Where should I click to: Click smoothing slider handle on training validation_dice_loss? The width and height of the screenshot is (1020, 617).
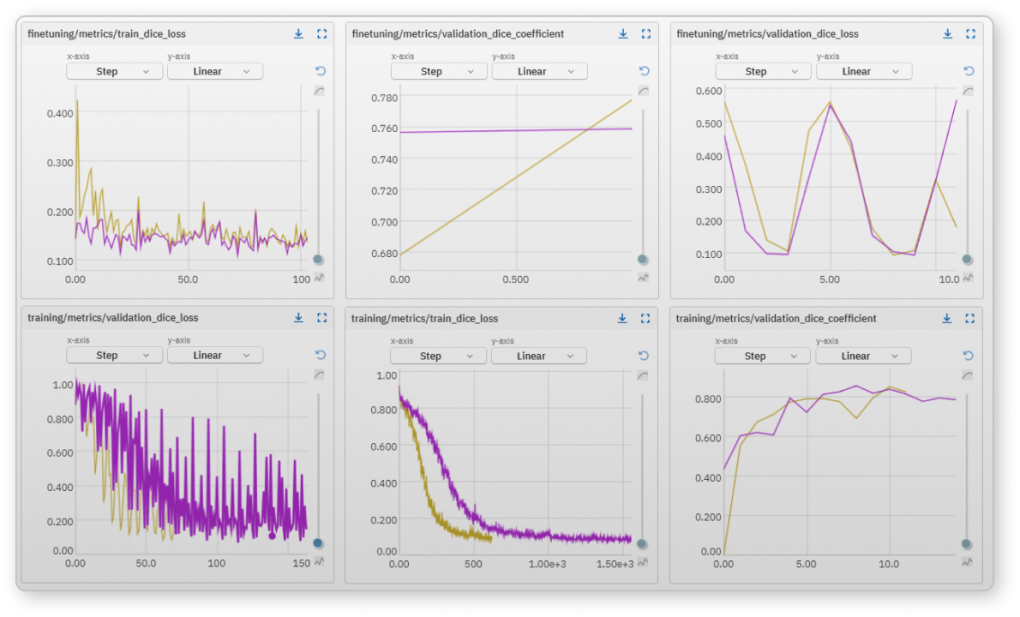pos(318,543)
